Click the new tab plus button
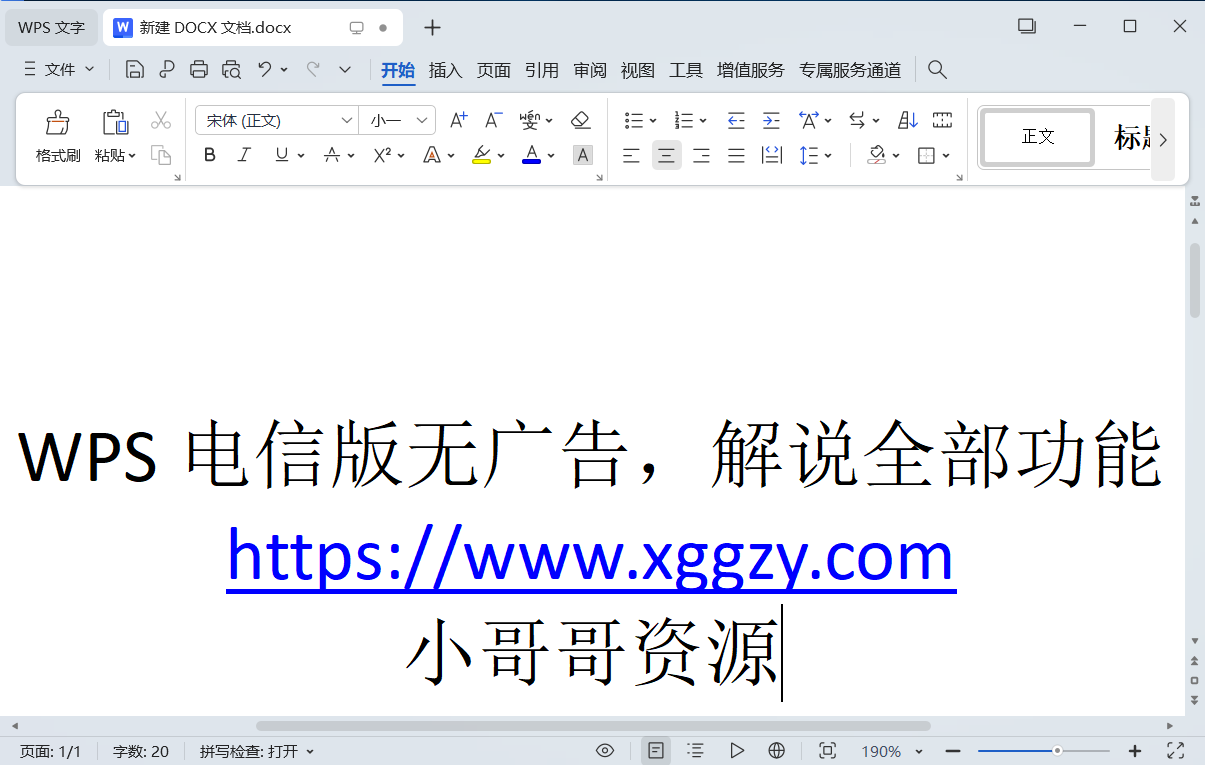Screen dimensions: 1205x765 pos(431,27)
